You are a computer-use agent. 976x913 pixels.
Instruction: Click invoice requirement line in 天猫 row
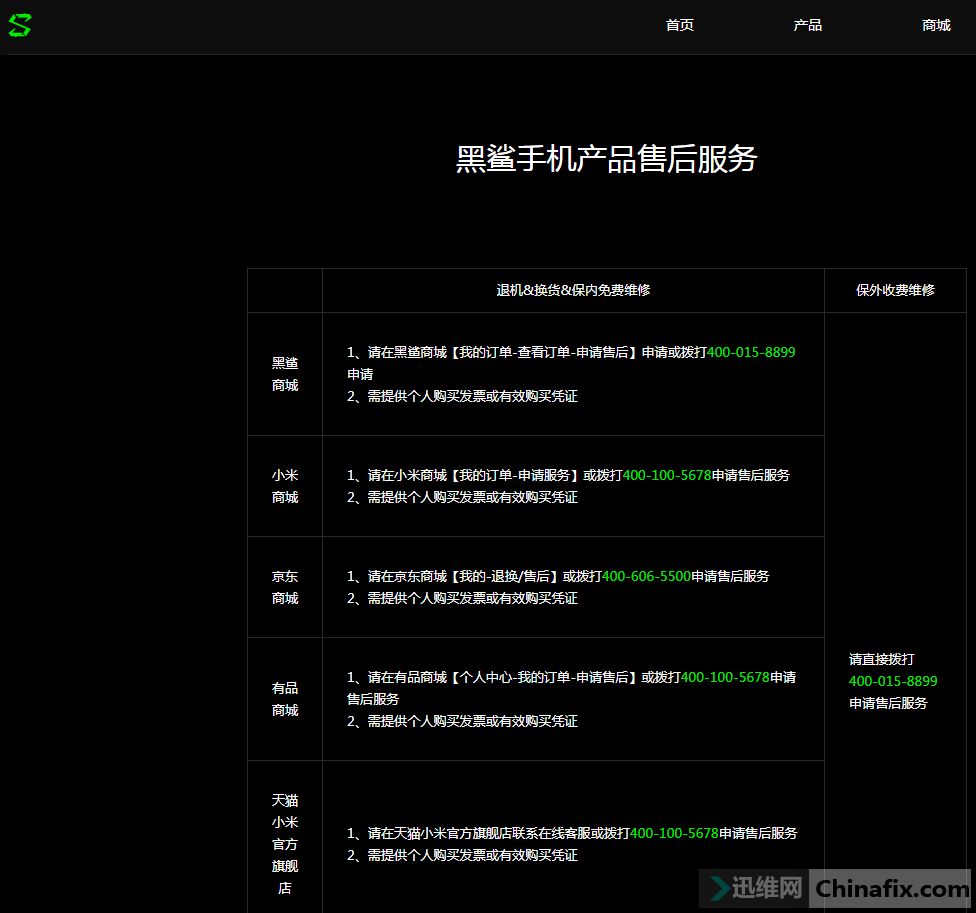click(462, 855)
